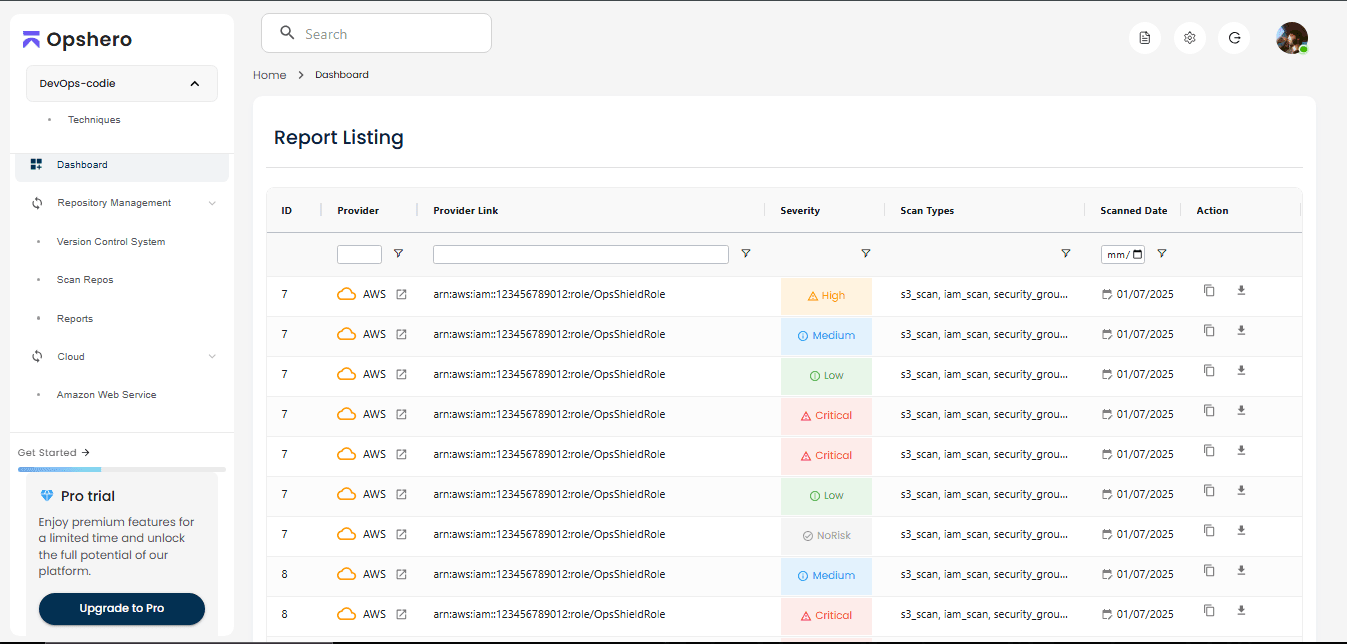Open Dashboard in the sidebar
The width and height of the screenshot is (1347, 644).
point(82,165)
